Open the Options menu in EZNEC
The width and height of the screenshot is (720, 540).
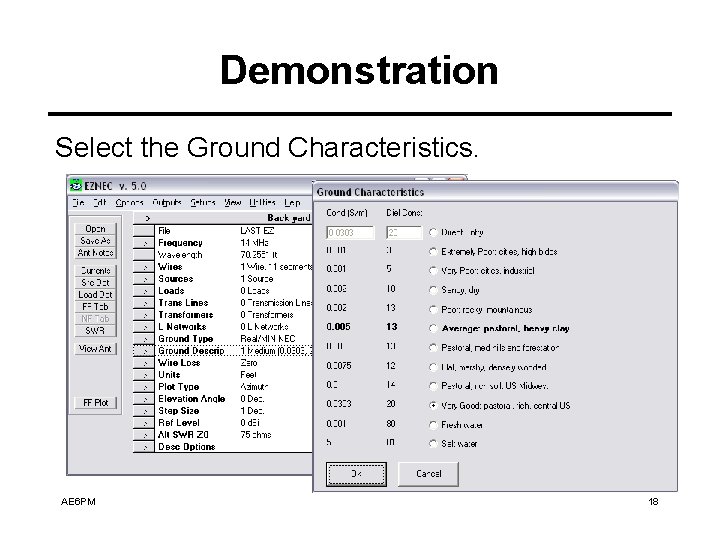pyautogui.click(x=129, y=202)
